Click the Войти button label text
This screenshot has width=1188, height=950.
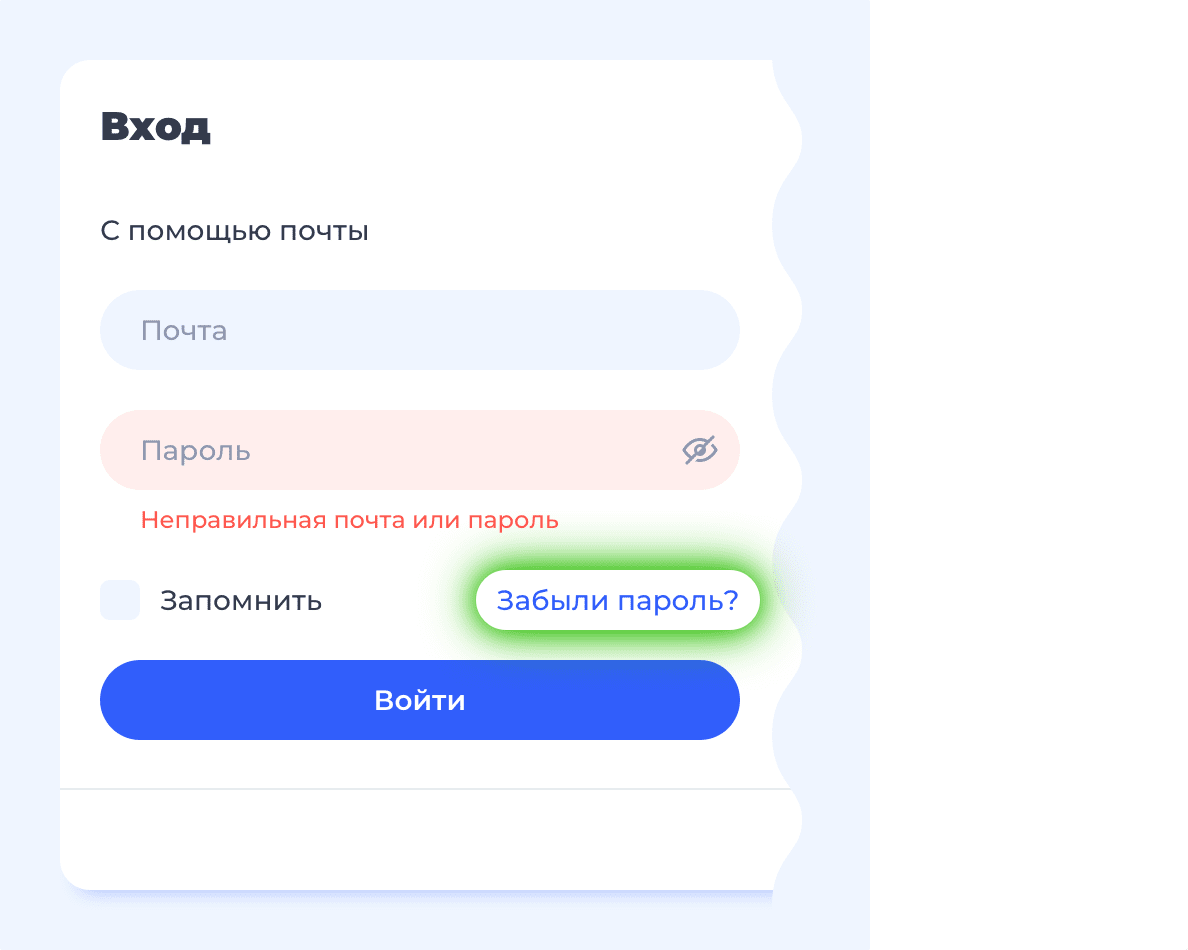[x=420, y=700]
